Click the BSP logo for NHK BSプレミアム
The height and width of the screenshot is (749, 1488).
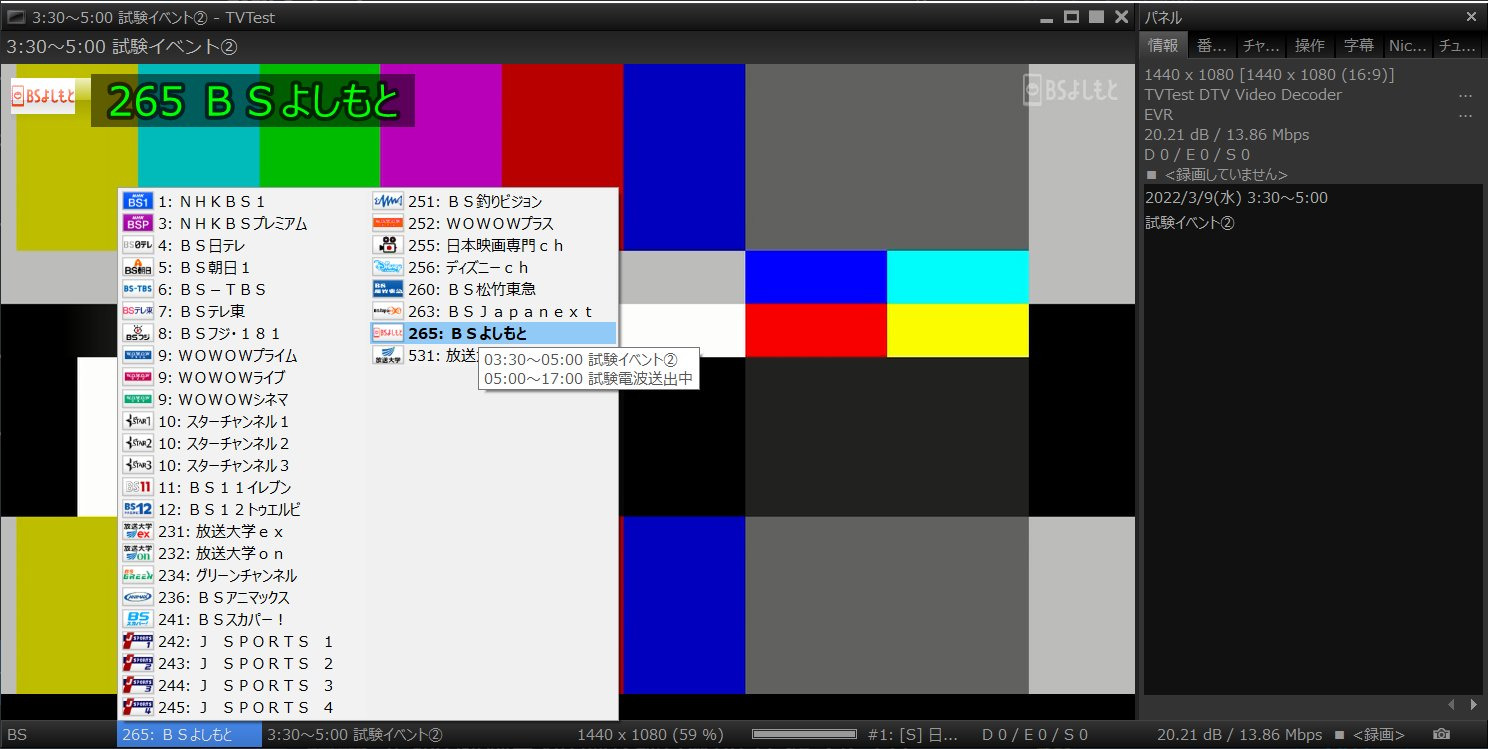point(137,224)
